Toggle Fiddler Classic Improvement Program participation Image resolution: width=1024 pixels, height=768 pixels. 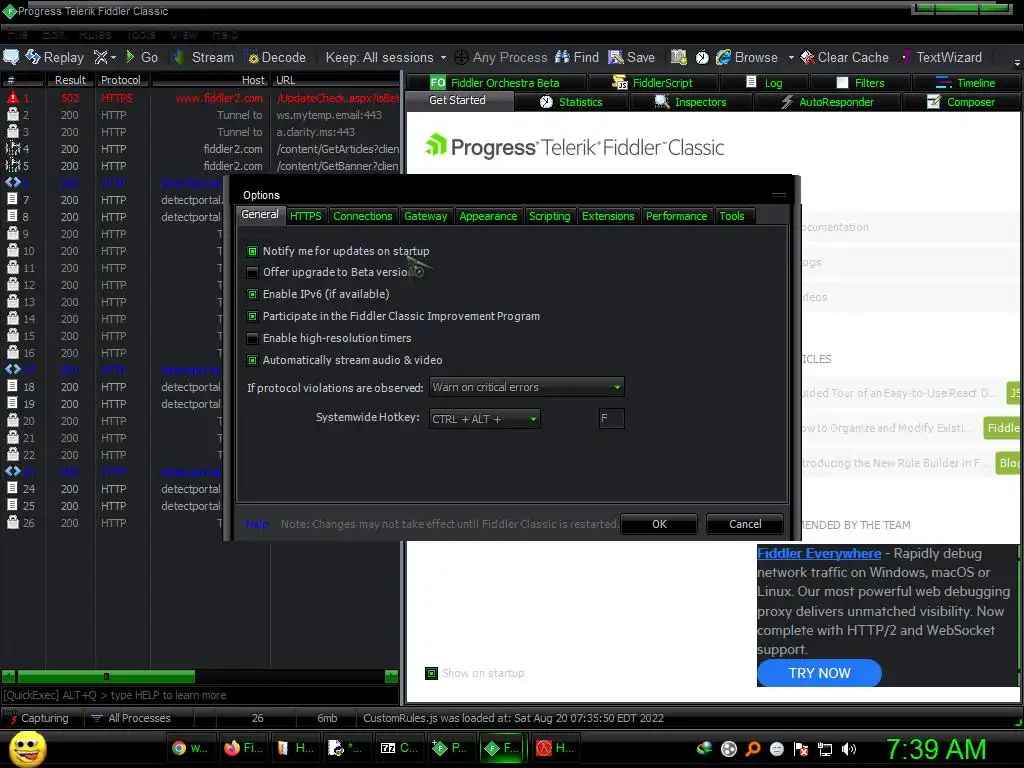(x=252, y=316)
